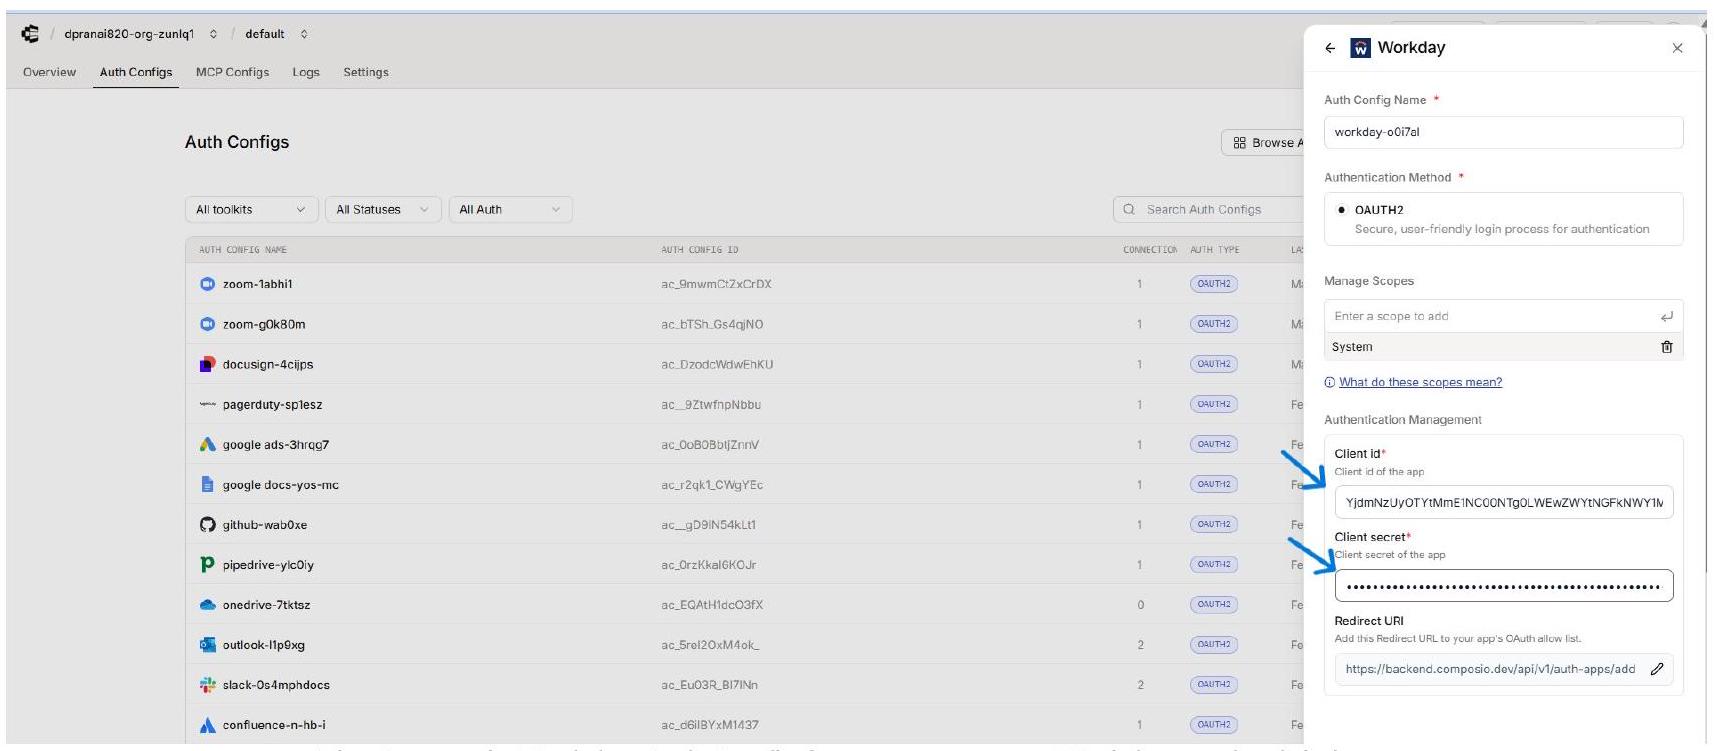The width and height of the screenshot is (1715, 751).
Task: Click the Client id input field
Action: tap(1503, 503)
